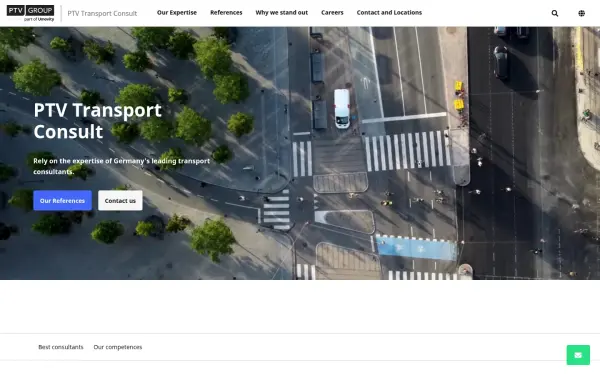This screenshot has width=600, height=375.
Task: Jump to Best consultants section
Action: (61, 347)
